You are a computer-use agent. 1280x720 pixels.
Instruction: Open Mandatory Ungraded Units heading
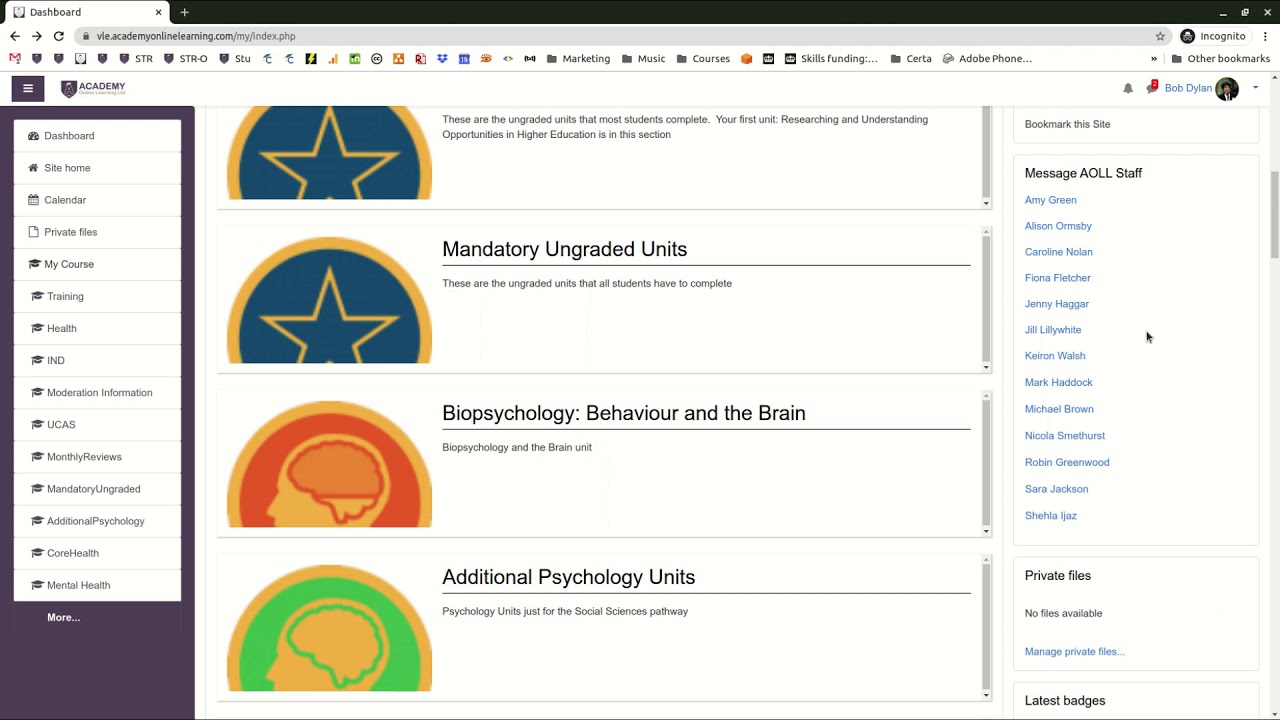tap(564, 249)
